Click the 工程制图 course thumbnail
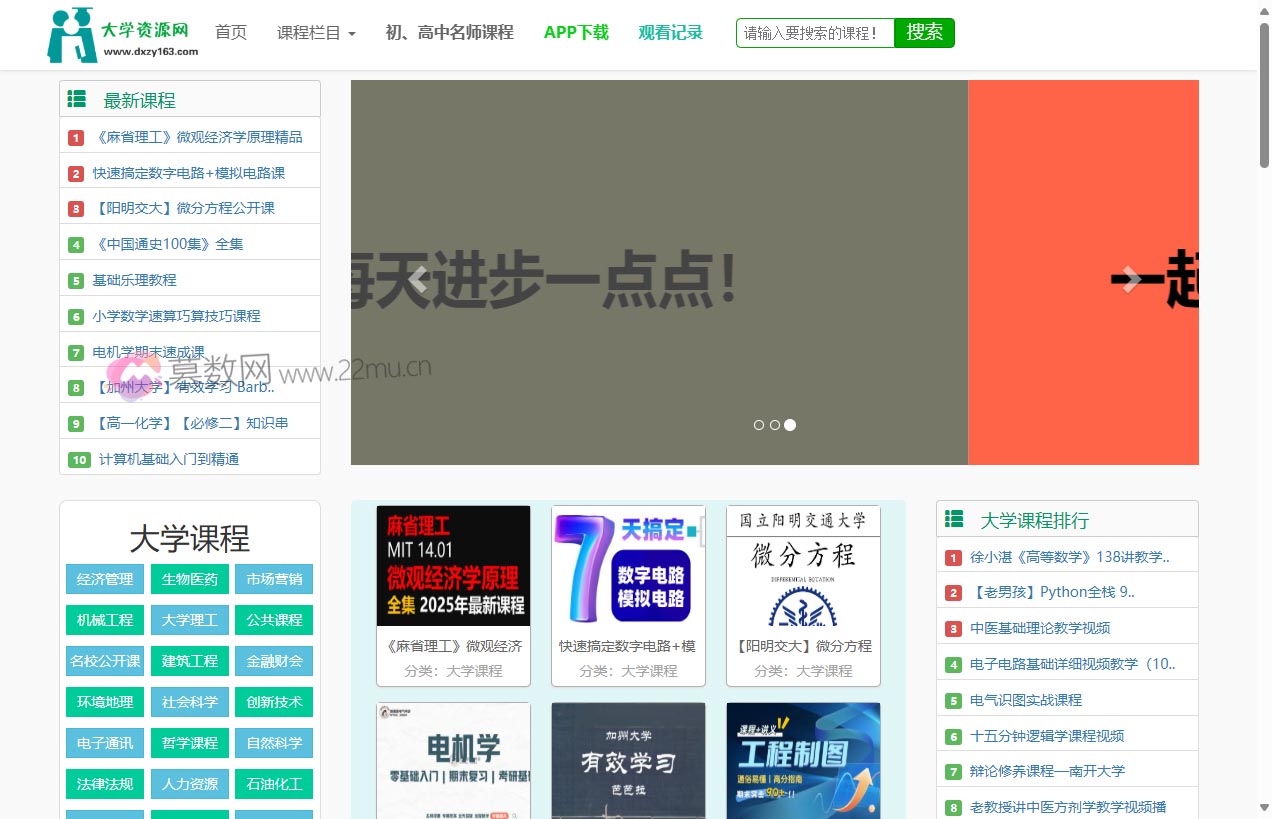Viewport: 1272px width, 819px height. tap(803, 760)
